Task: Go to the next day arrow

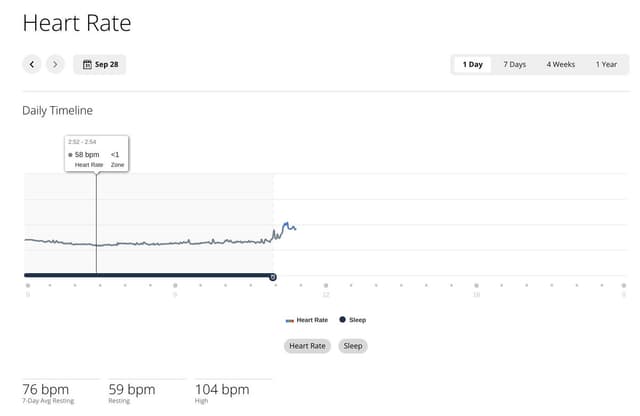Action: tap(55, 64)
